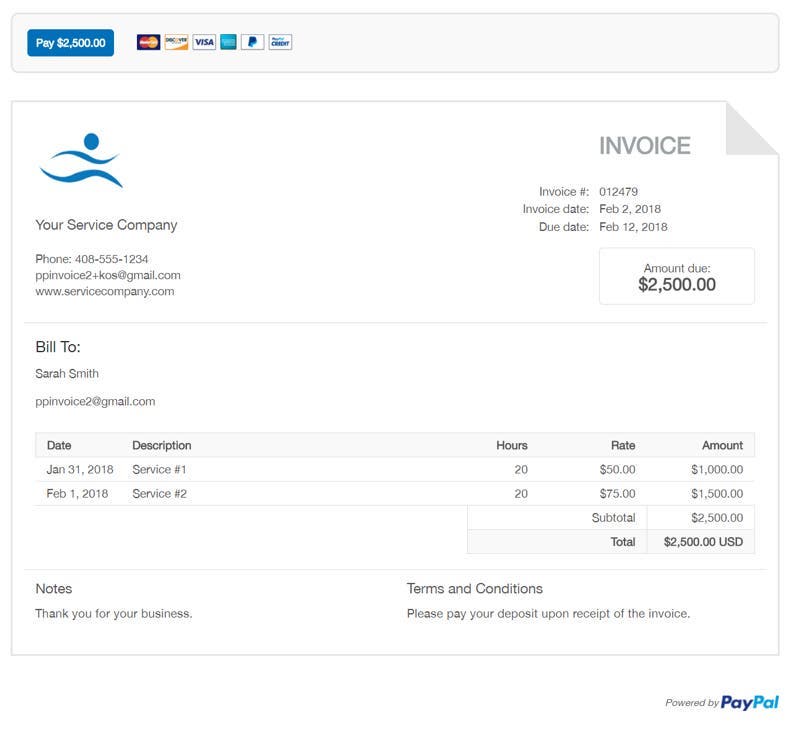This screenshot has height=737, width=795.
Task: Select the Service #1 row description
Action: click(159, 469)
